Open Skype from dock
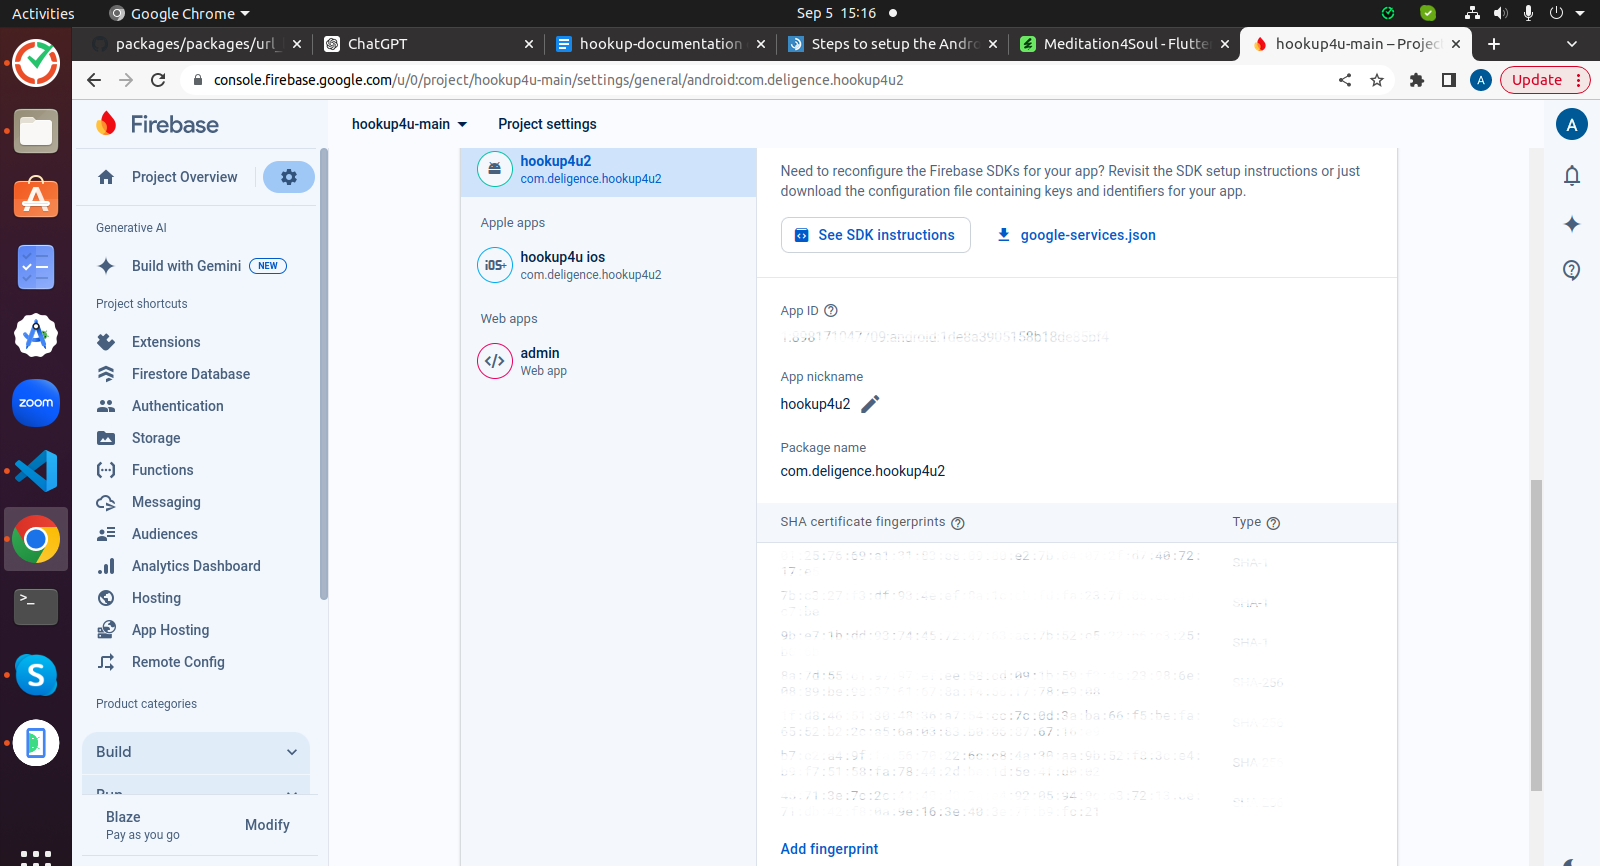Viewport: 1600px width, 866px height. tap(36, 675)
